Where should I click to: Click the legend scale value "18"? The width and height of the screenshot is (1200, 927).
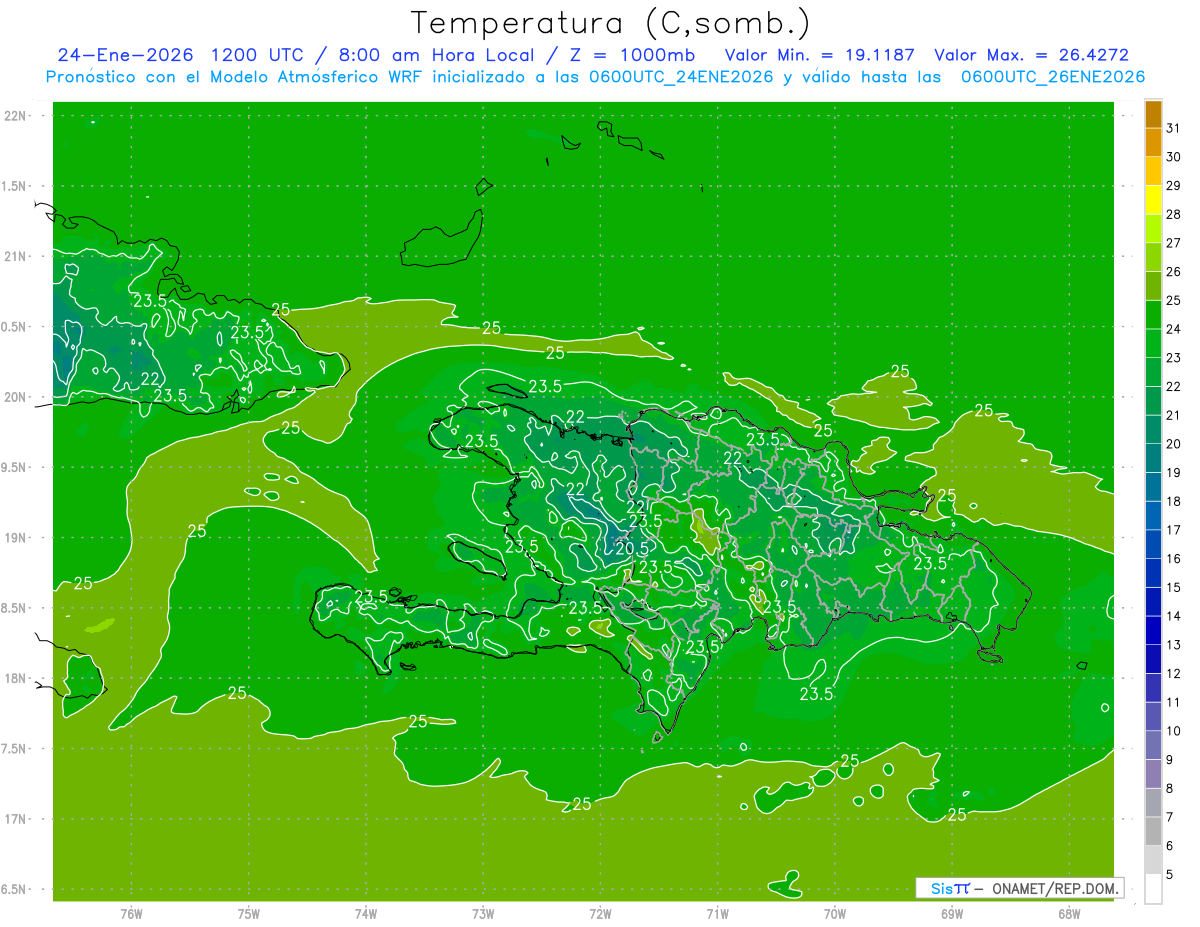(1174, 502)
